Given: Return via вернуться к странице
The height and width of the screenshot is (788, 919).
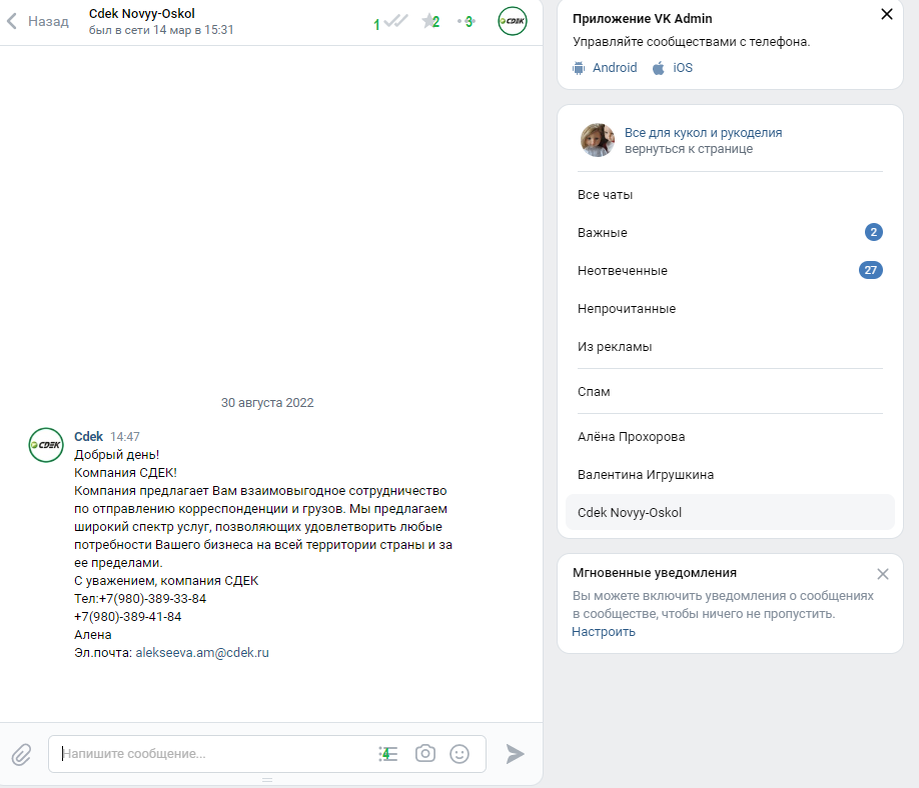Looking at the screenshot, I should pos(689,149).
